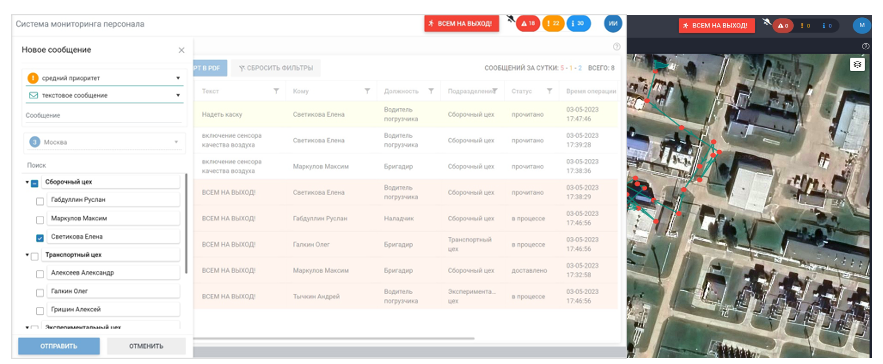Uncheck the Светикова Елена checkbox

(40, 238)
